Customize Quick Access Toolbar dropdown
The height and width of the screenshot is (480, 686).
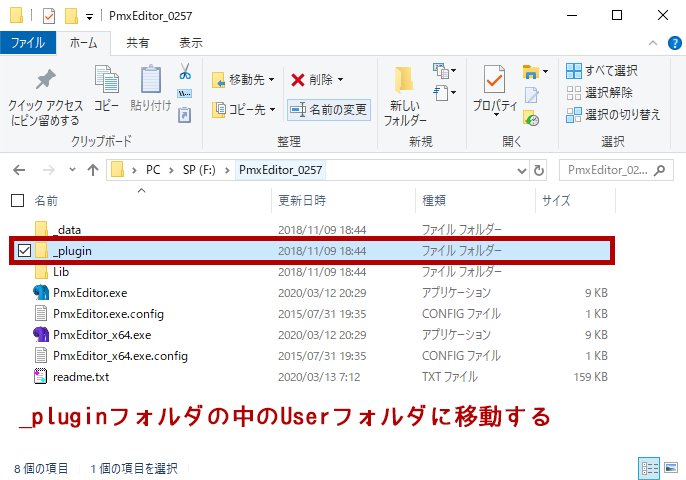pos(89,17)
